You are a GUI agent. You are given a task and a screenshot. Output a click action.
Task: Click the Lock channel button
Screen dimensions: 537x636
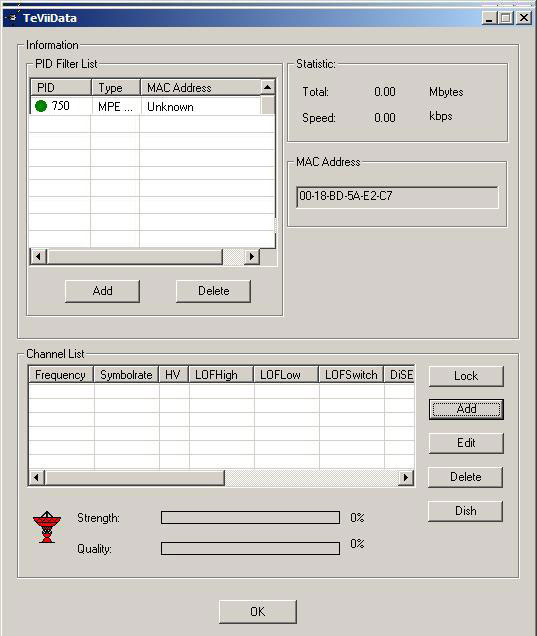pyautogui.click(x=466, y=376)
